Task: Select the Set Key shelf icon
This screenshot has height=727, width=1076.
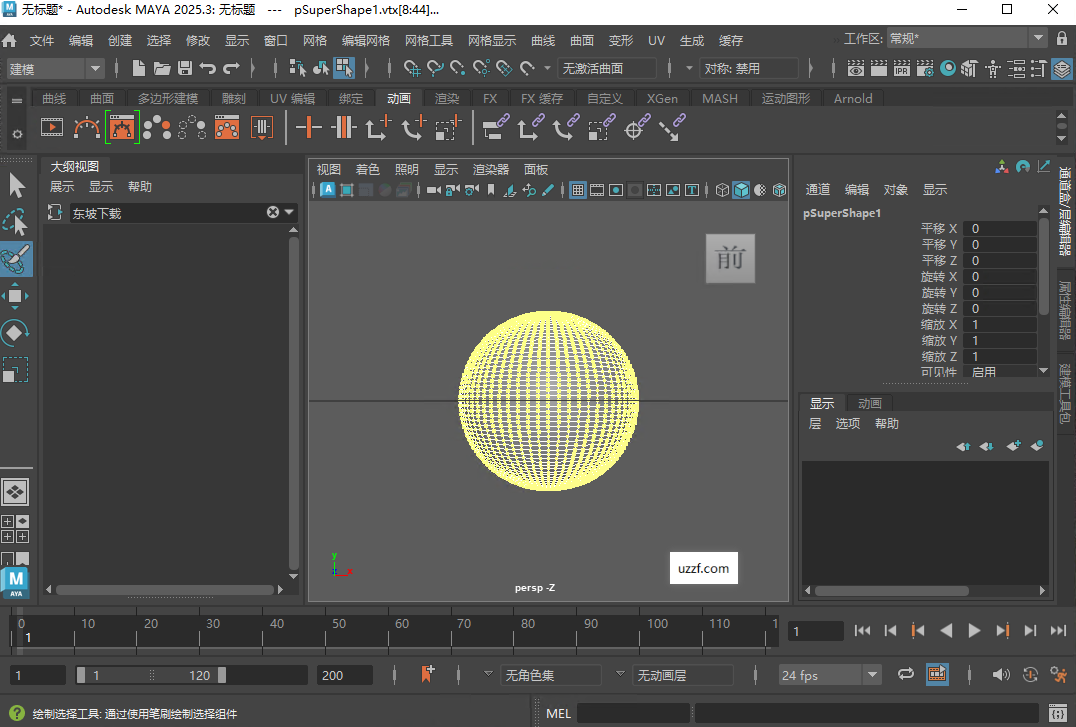Action: (308, 128)
